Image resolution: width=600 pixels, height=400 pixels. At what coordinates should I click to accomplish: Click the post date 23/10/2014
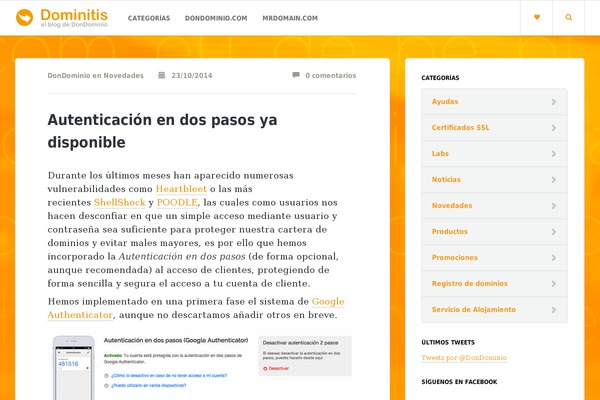coord(192,75)
